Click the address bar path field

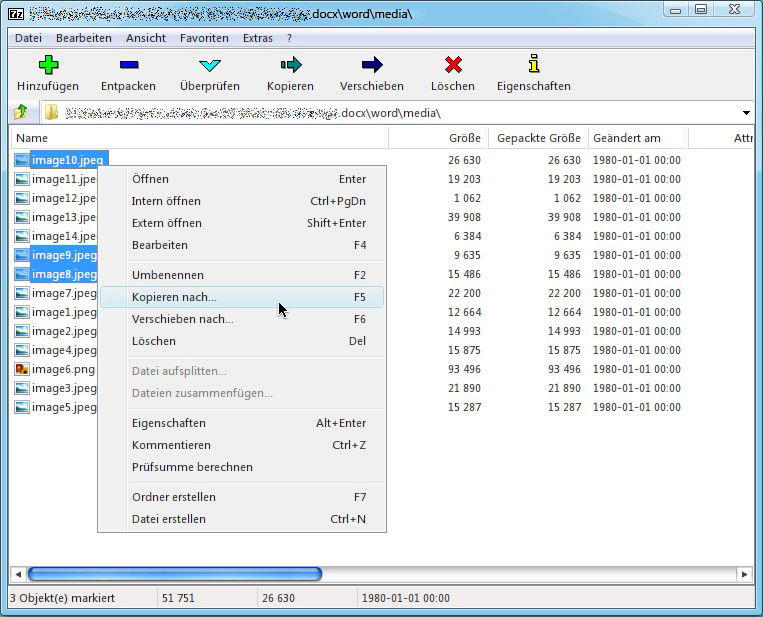[389, 113]
